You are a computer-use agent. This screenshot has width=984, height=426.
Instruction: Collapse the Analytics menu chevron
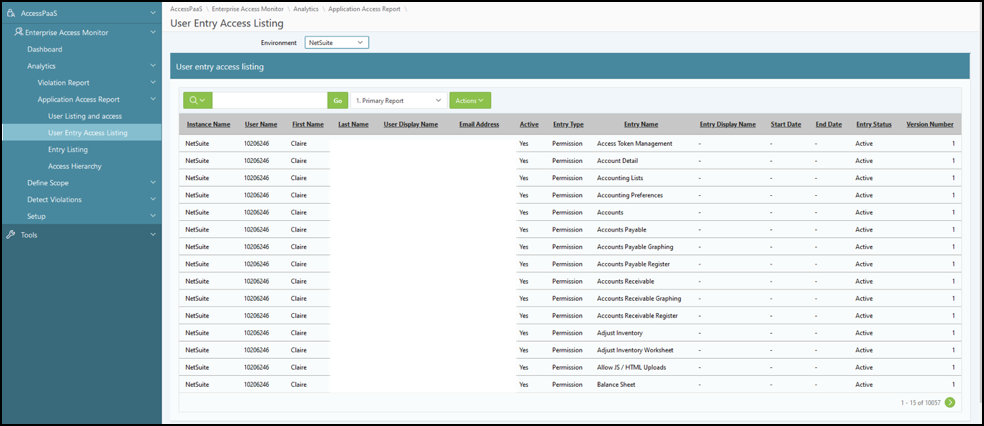[153, 65]
